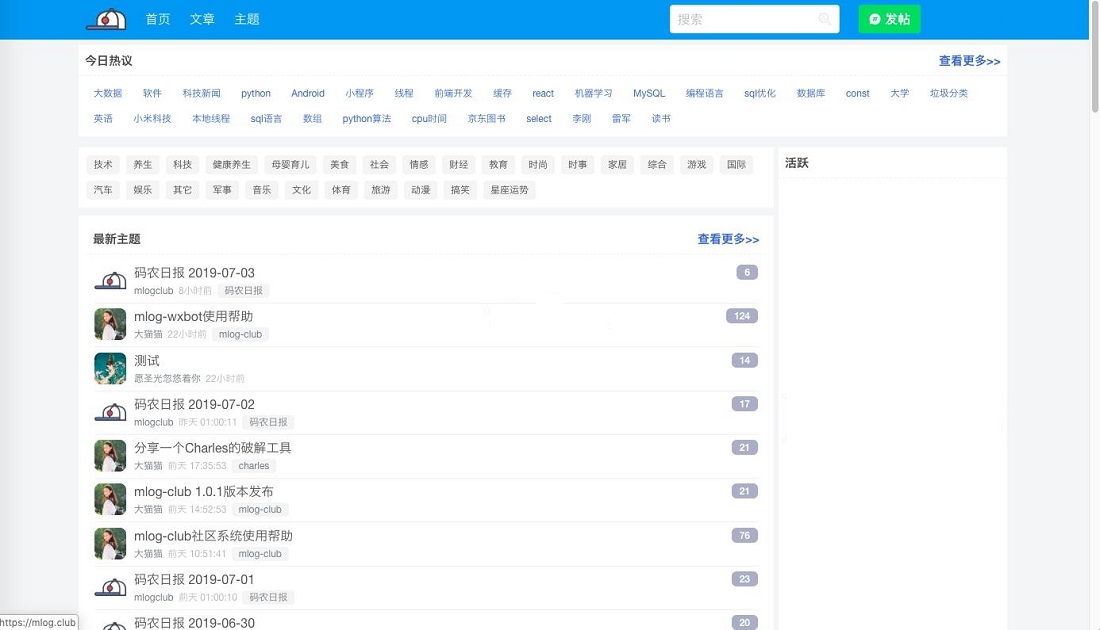Click the avatar next to mlog-club社区系统使用帮助

(110, 543)
